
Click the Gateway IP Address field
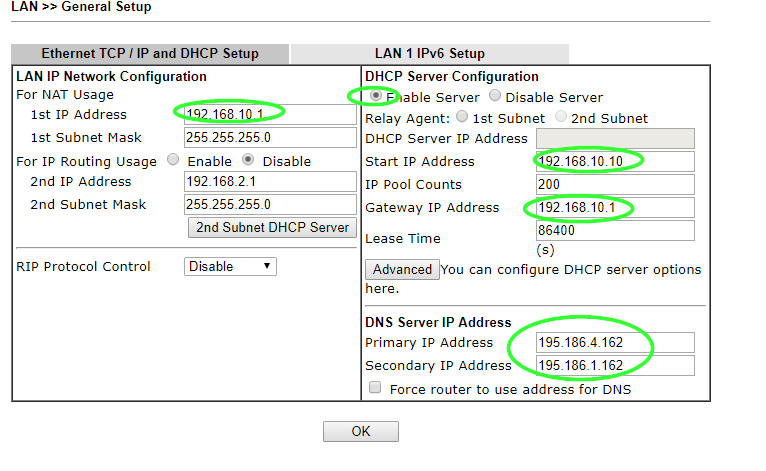(614, 207)
